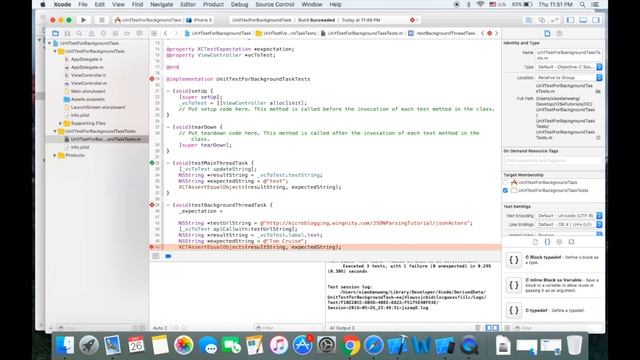The image size is (640, 360).
Task: Toggle the console pane view
Action: point(496,328)
